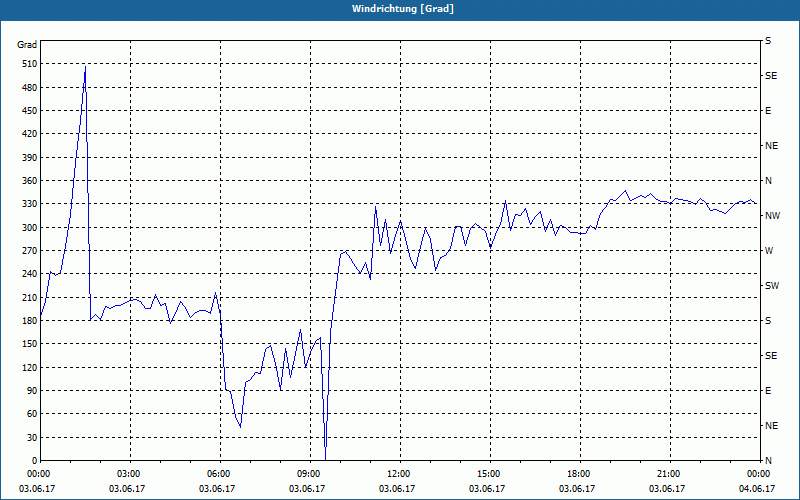Select the 120 y-axis tick label
Screen dimensions: 800x500
tap(30, 367)
